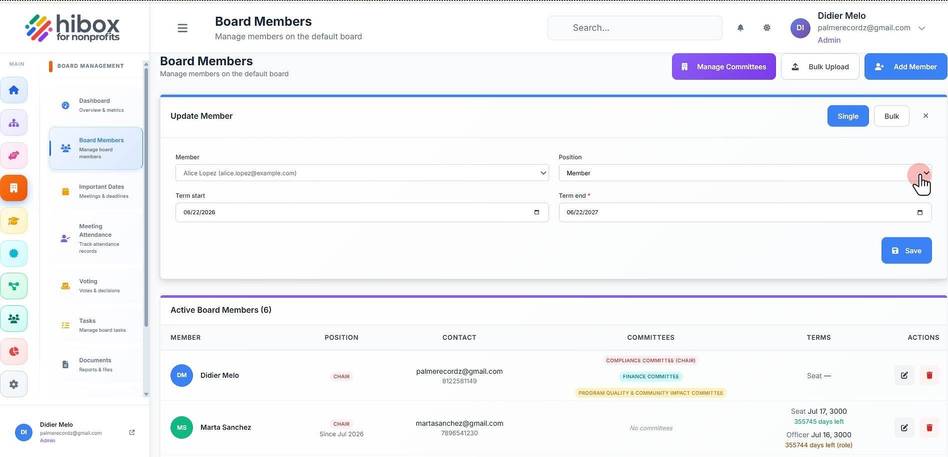Click the Manage Committees button
This screenshot has width=948, height=457.
[723, 66]
